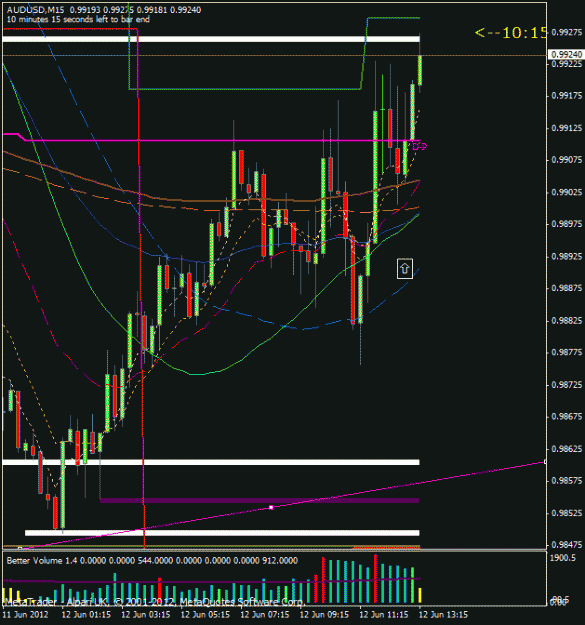Click the magenta DP pivot label
The height and width of the screenshot is (625, 585).
point(419,147)
